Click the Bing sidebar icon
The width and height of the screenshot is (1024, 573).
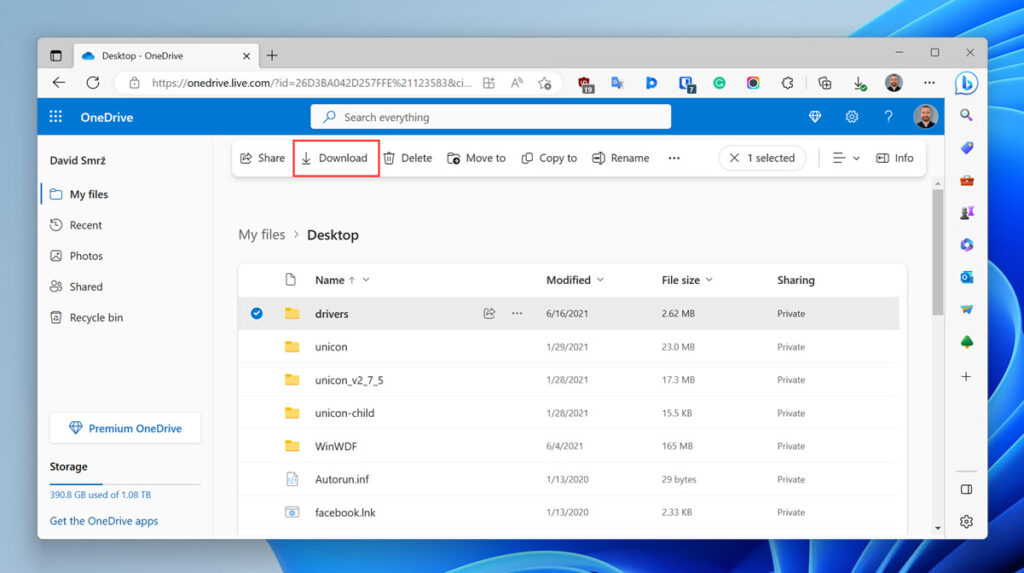point(965,83)
